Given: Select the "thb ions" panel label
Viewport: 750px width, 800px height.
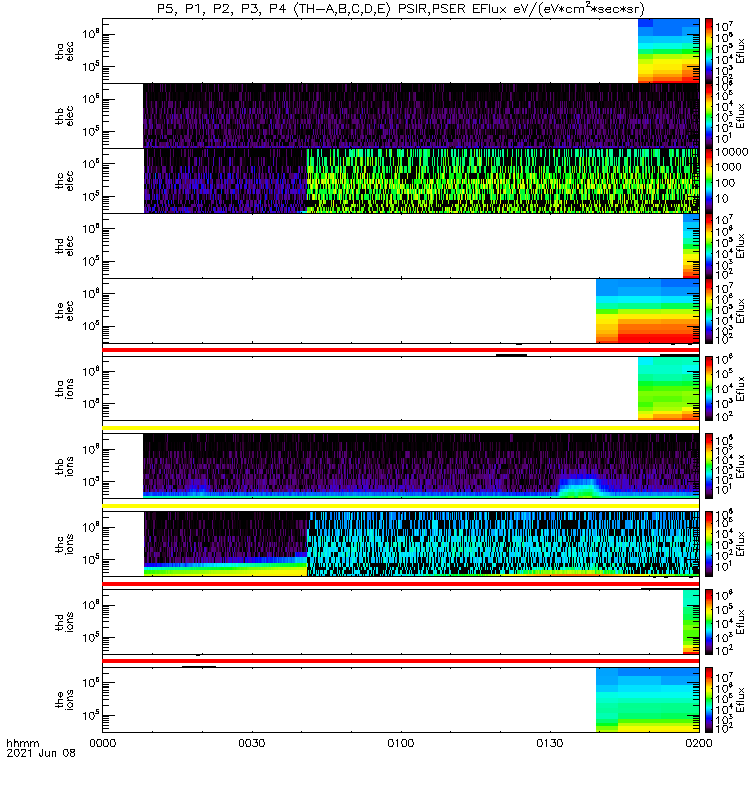Looking at the screenshot, I should (64, 466).
